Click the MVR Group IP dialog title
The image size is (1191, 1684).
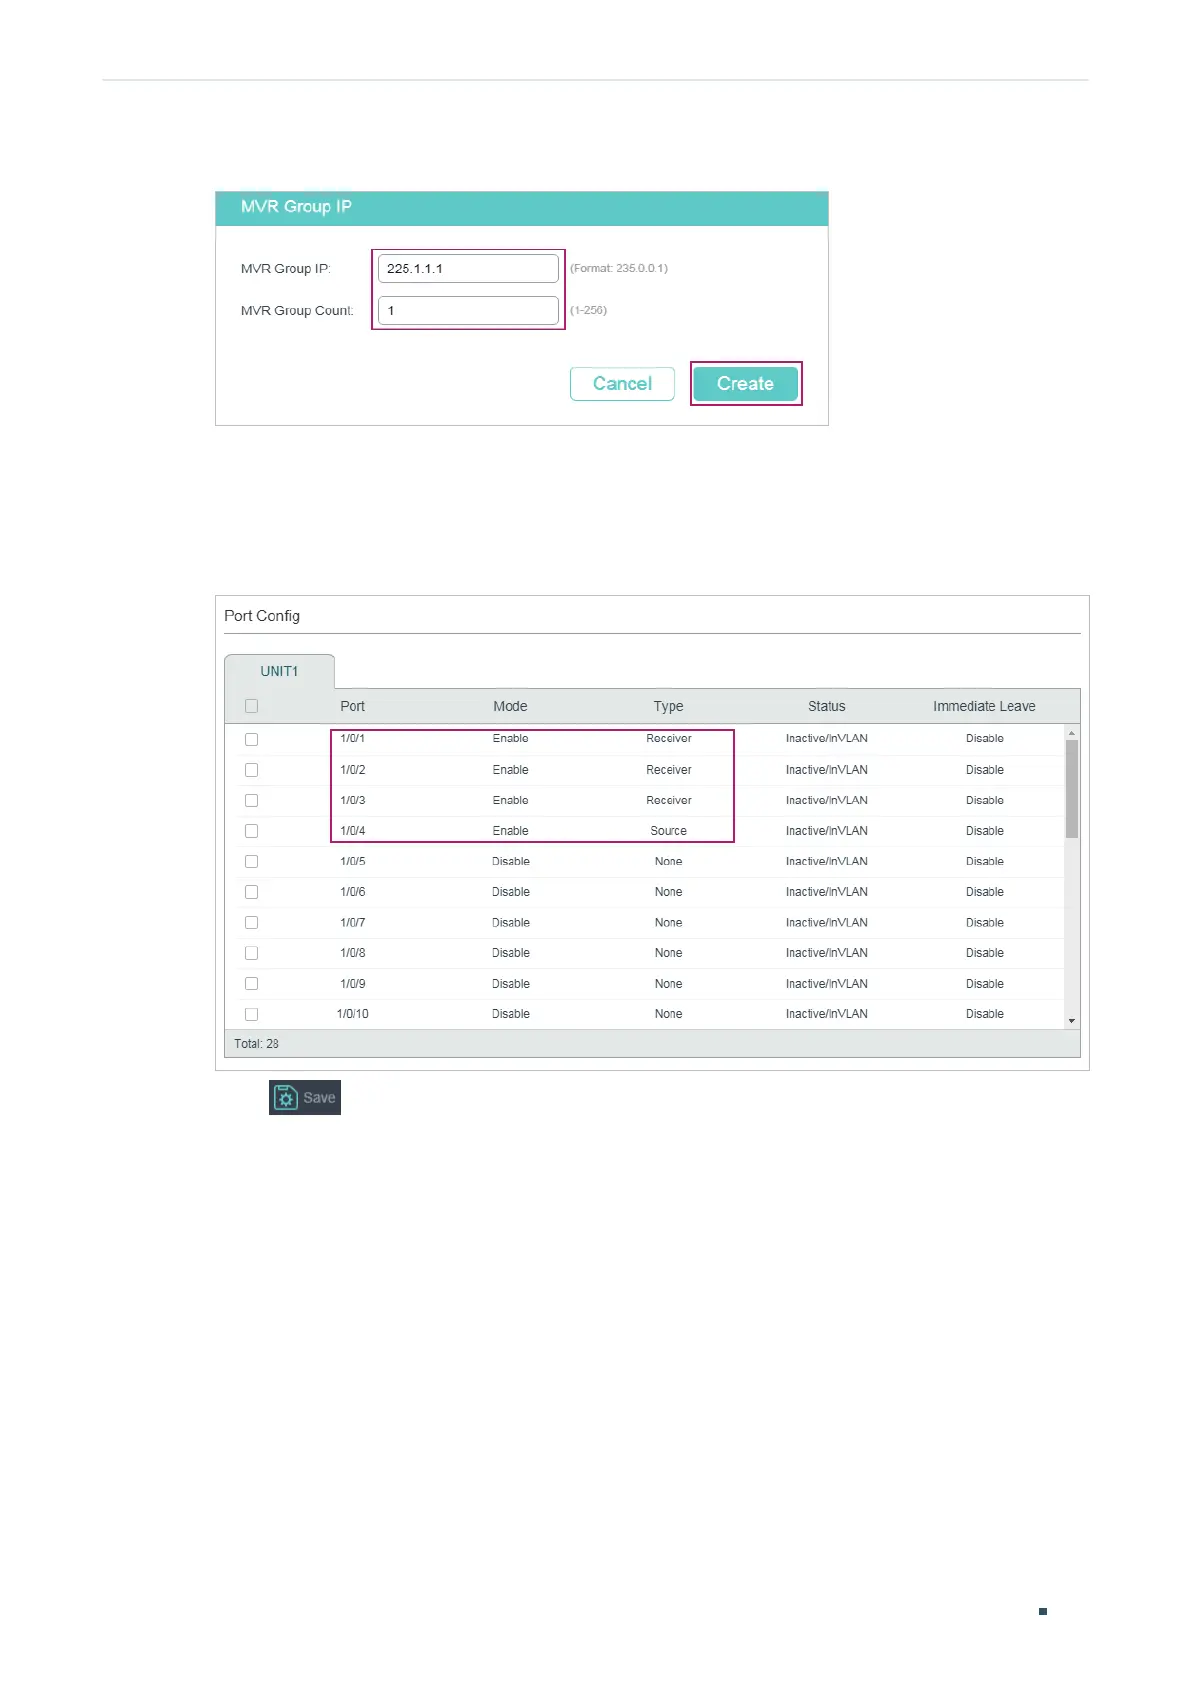[296, 207]
